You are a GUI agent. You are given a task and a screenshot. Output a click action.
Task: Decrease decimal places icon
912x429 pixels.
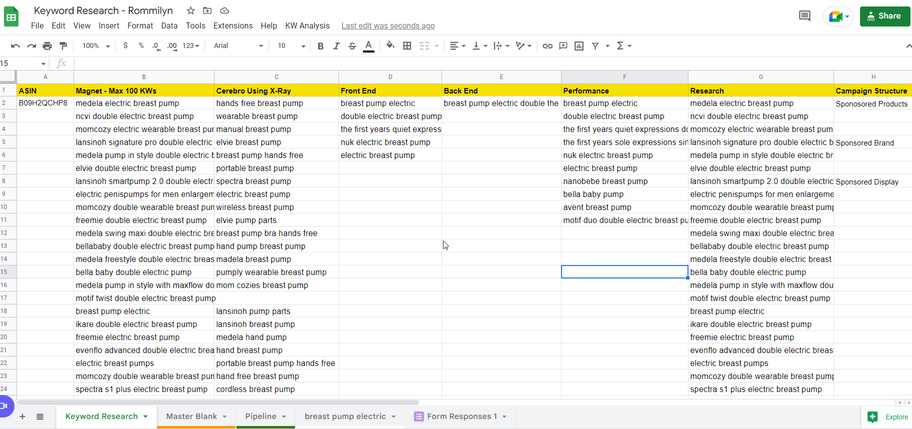click(x=155, y=46)
